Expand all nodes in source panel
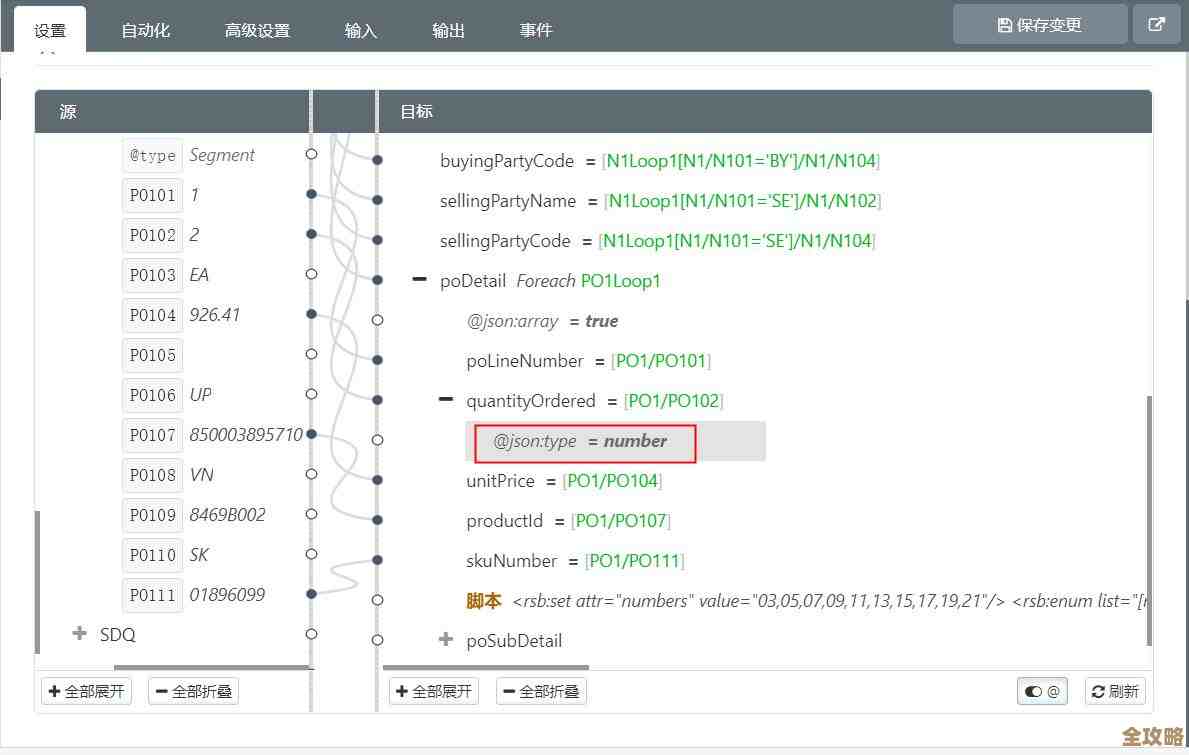1189x755 pixels. tap(87, 691)
